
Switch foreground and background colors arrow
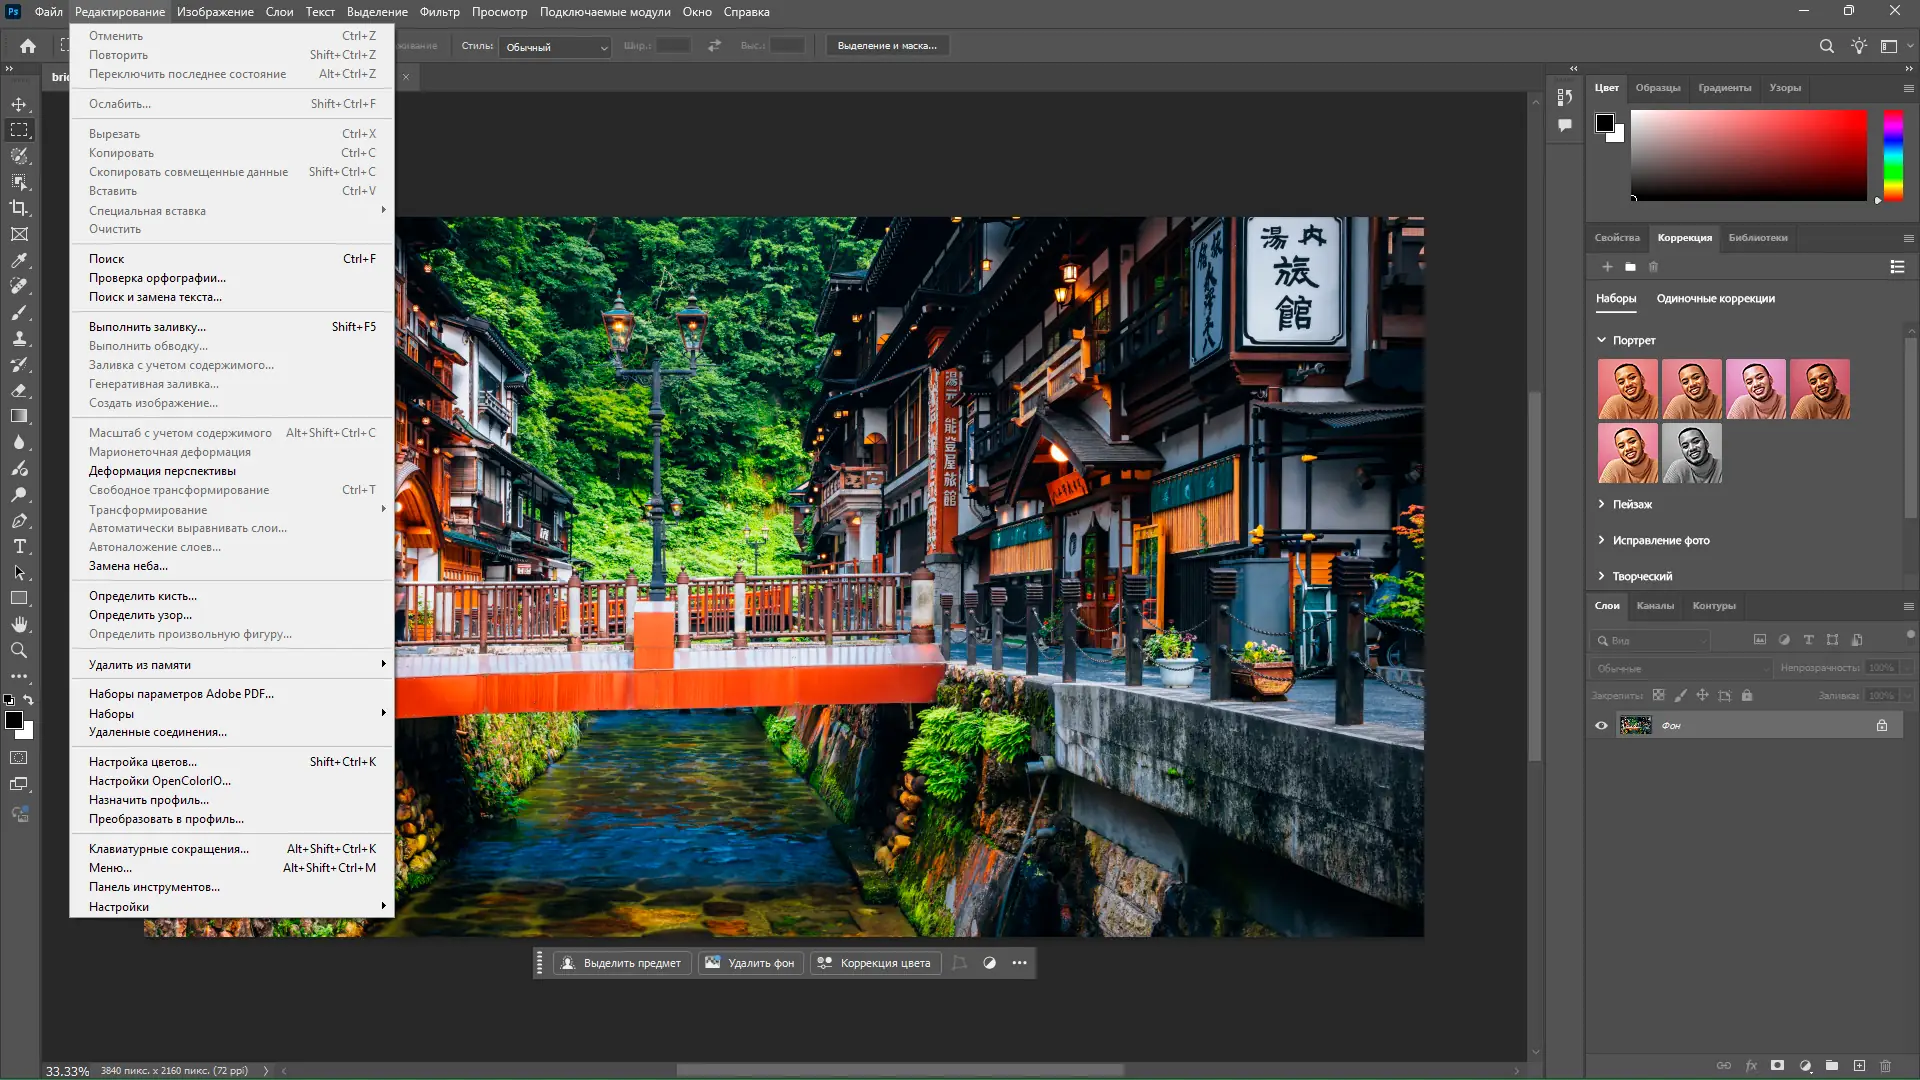tap(29, 700)
